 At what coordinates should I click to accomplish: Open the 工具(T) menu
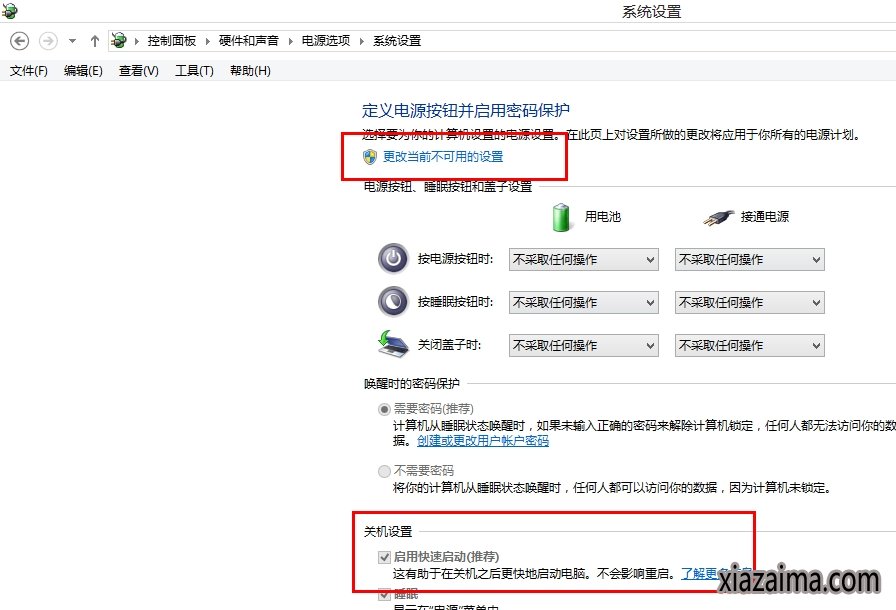coord(194,71)
